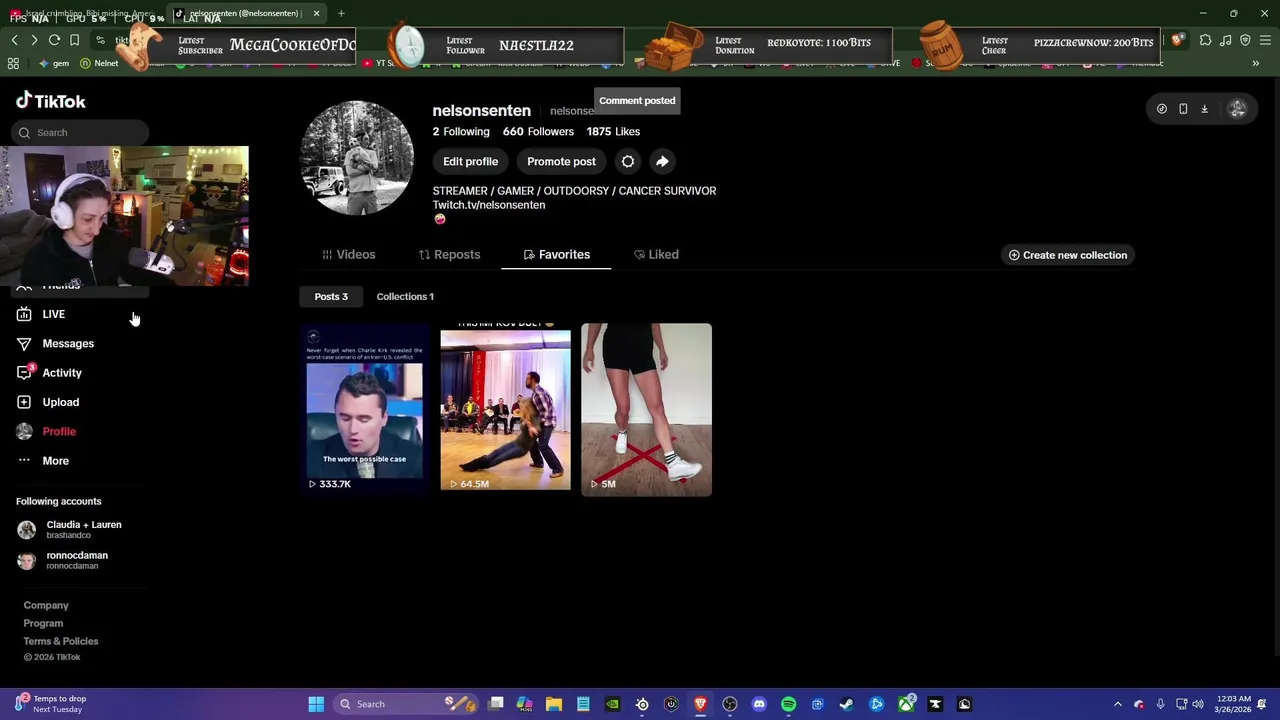
Task: Open the account avatar in top-right corner
Action: 1237,109
